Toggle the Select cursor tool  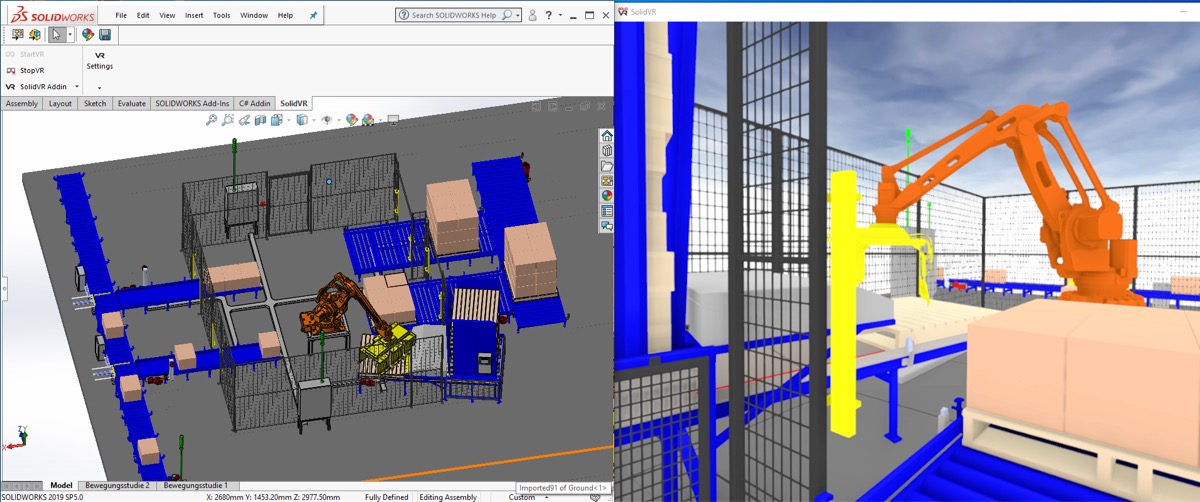coord(57,35)
